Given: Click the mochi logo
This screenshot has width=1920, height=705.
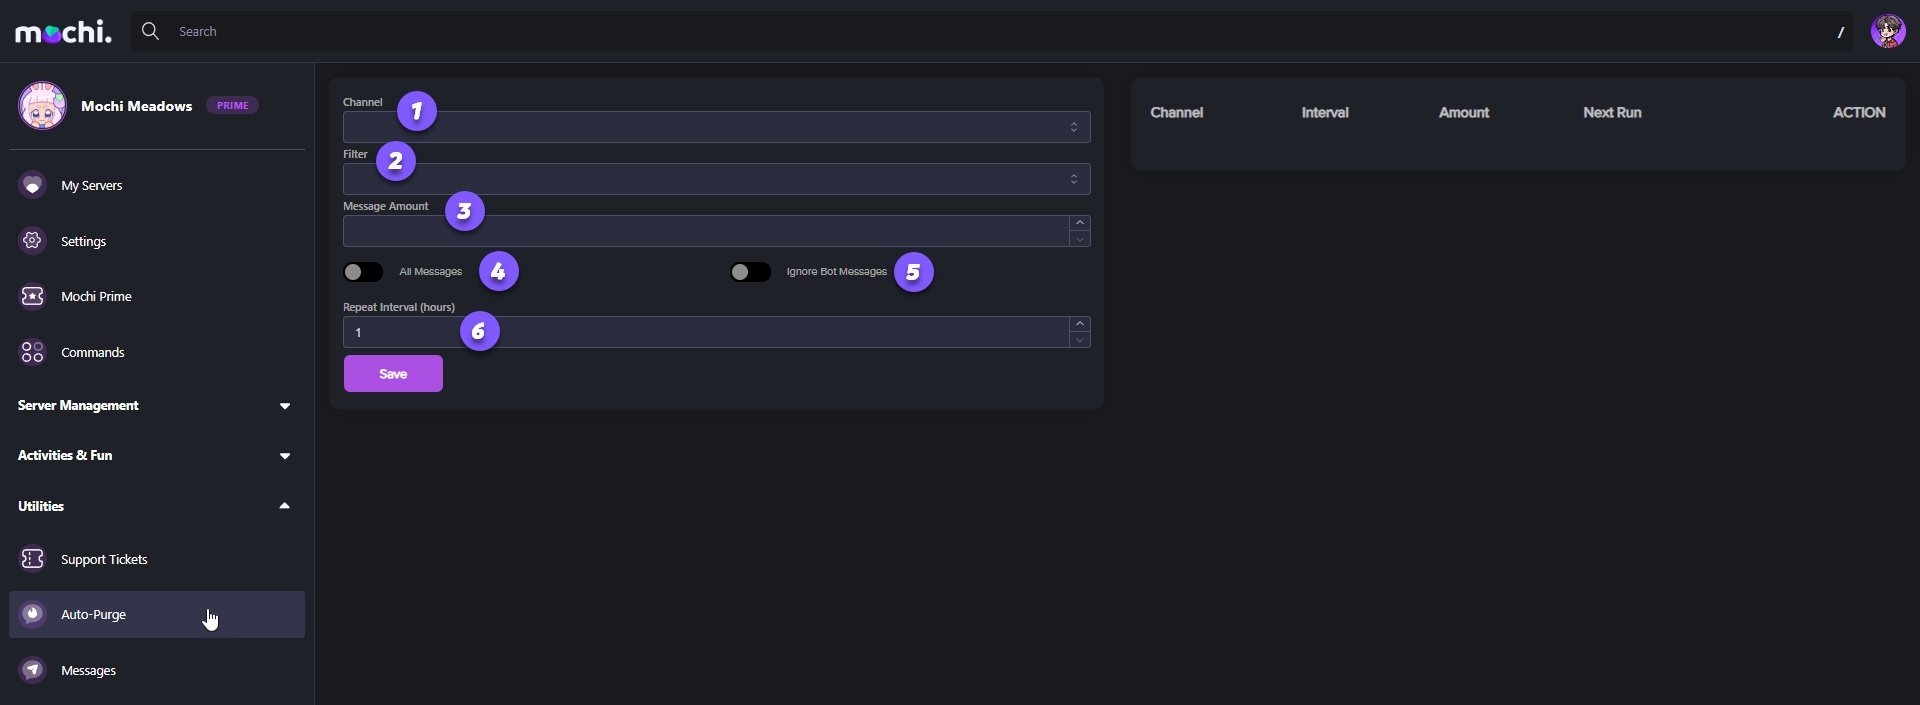Looking at the screenshot, I should coord(63,32).
